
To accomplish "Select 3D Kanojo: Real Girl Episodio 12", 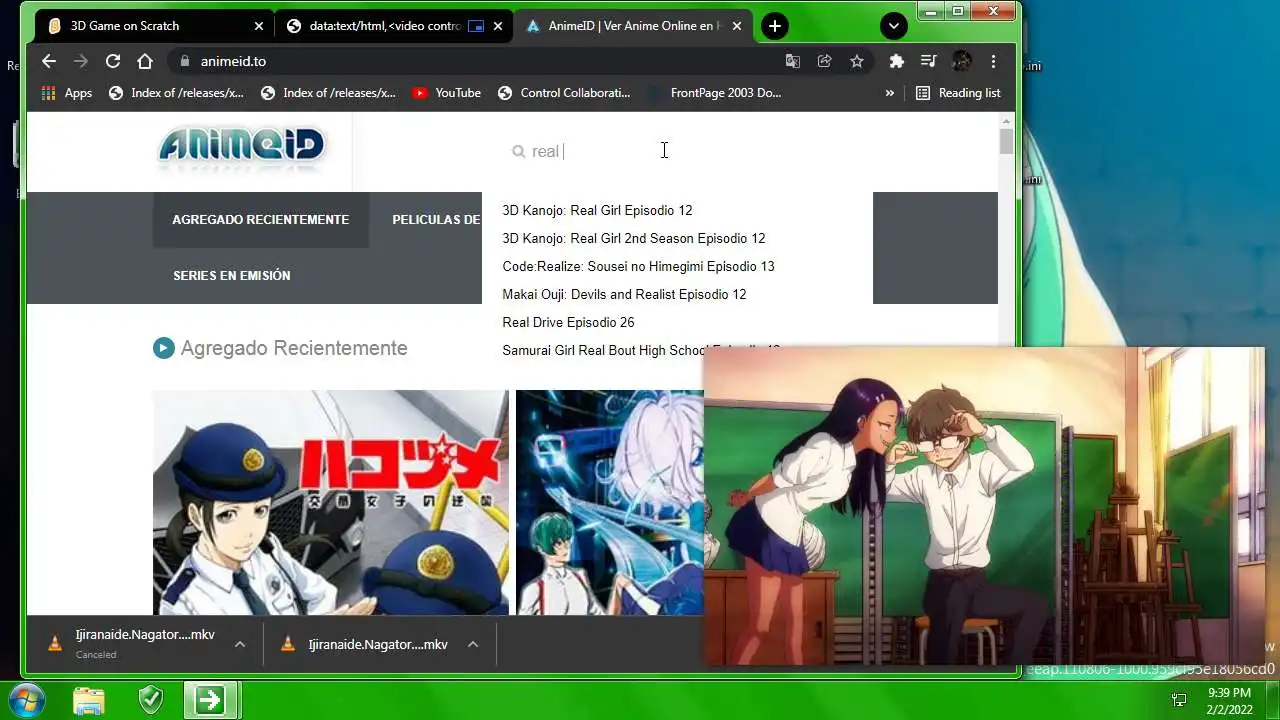I will 597,210.
